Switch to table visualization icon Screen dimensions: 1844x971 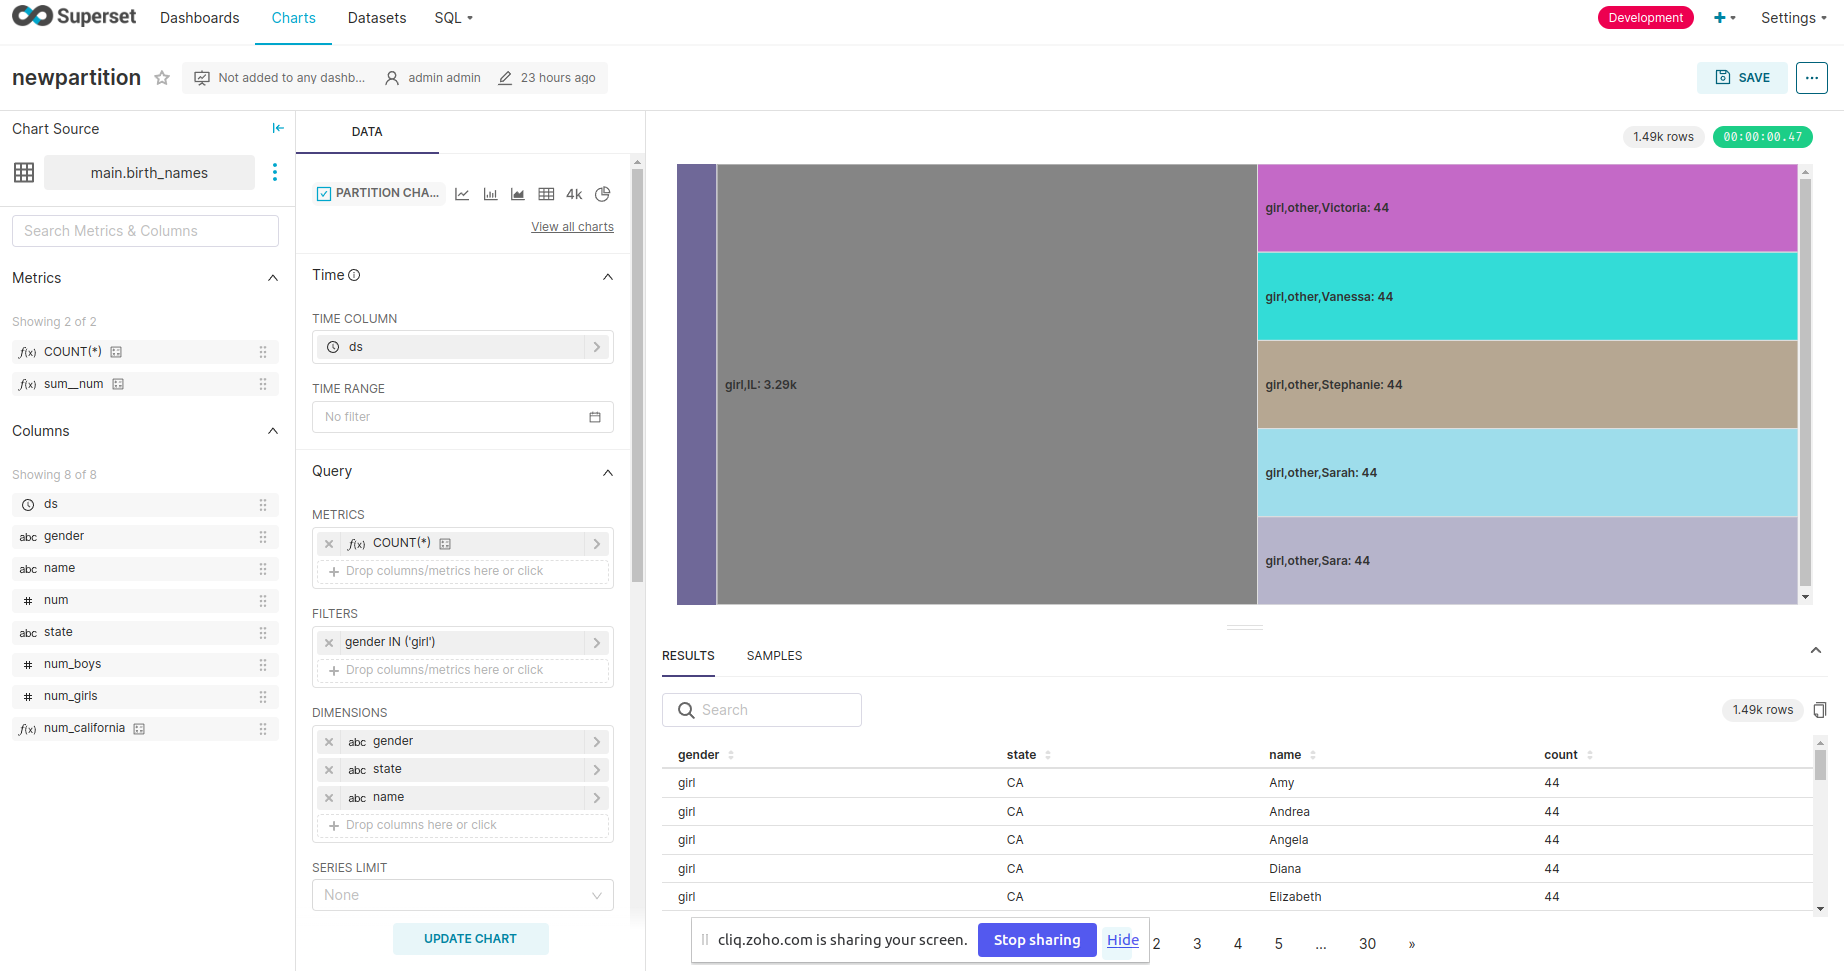pos(547,193)
